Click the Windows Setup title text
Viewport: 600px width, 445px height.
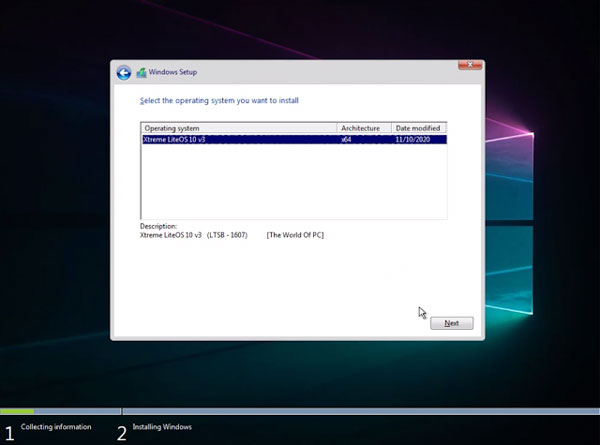(x=173, y=72)
